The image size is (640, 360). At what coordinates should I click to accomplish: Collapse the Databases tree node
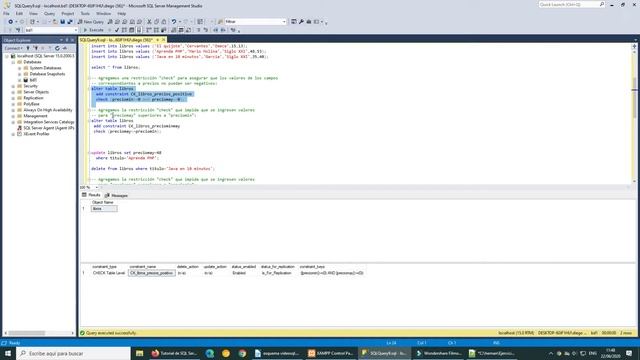click(13, 62)
